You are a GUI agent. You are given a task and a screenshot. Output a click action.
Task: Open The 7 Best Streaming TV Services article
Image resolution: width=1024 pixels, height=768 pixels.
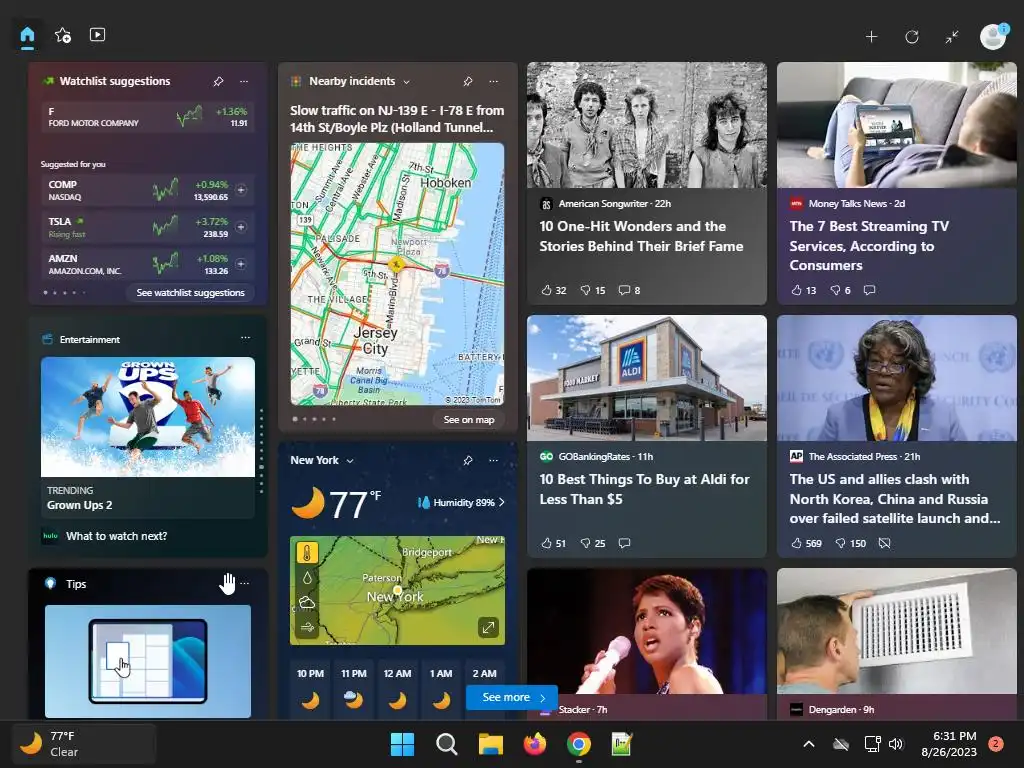(869, 246)
